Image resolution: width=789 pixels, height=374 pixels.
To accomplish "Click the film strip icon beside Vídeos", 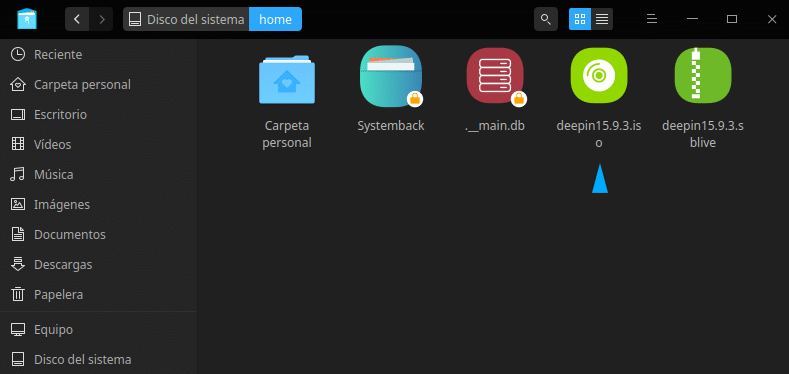I will point(18,145).
